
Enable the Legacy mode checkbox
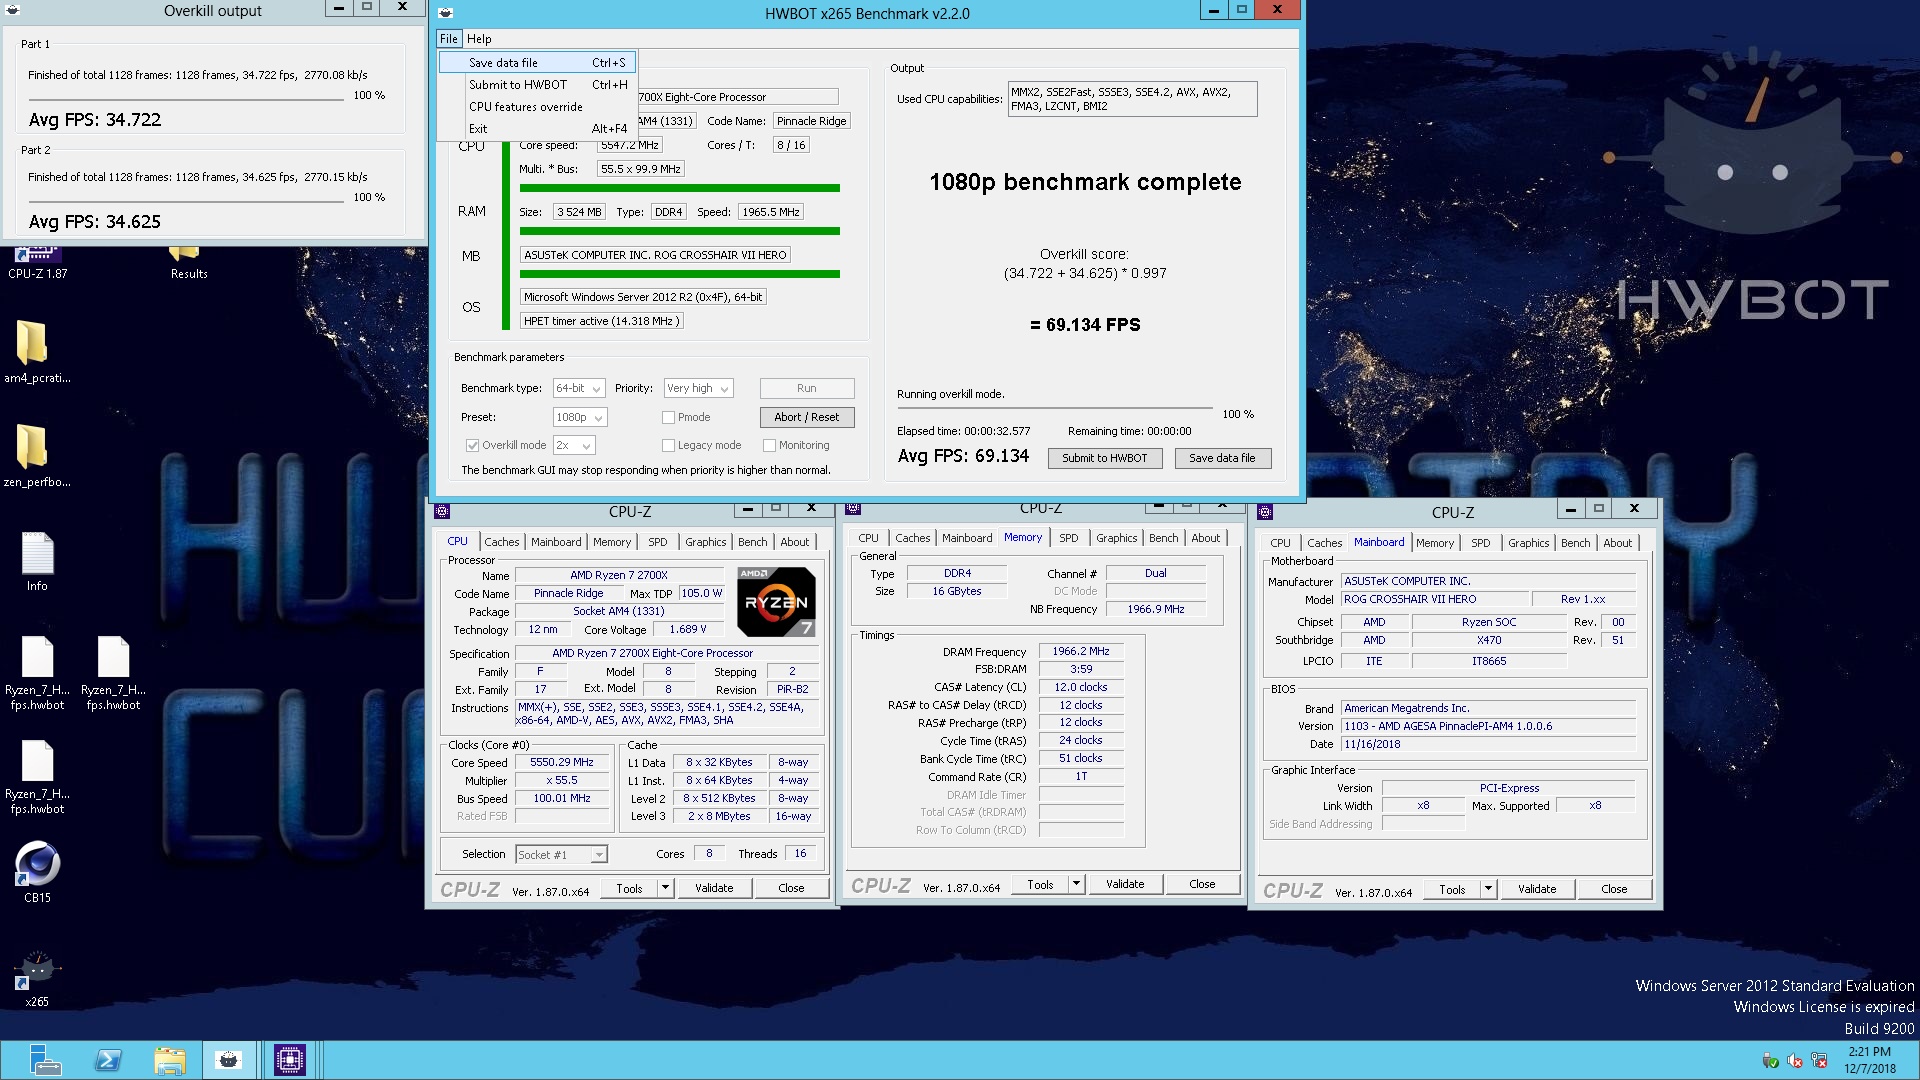(x=668, y=445)
